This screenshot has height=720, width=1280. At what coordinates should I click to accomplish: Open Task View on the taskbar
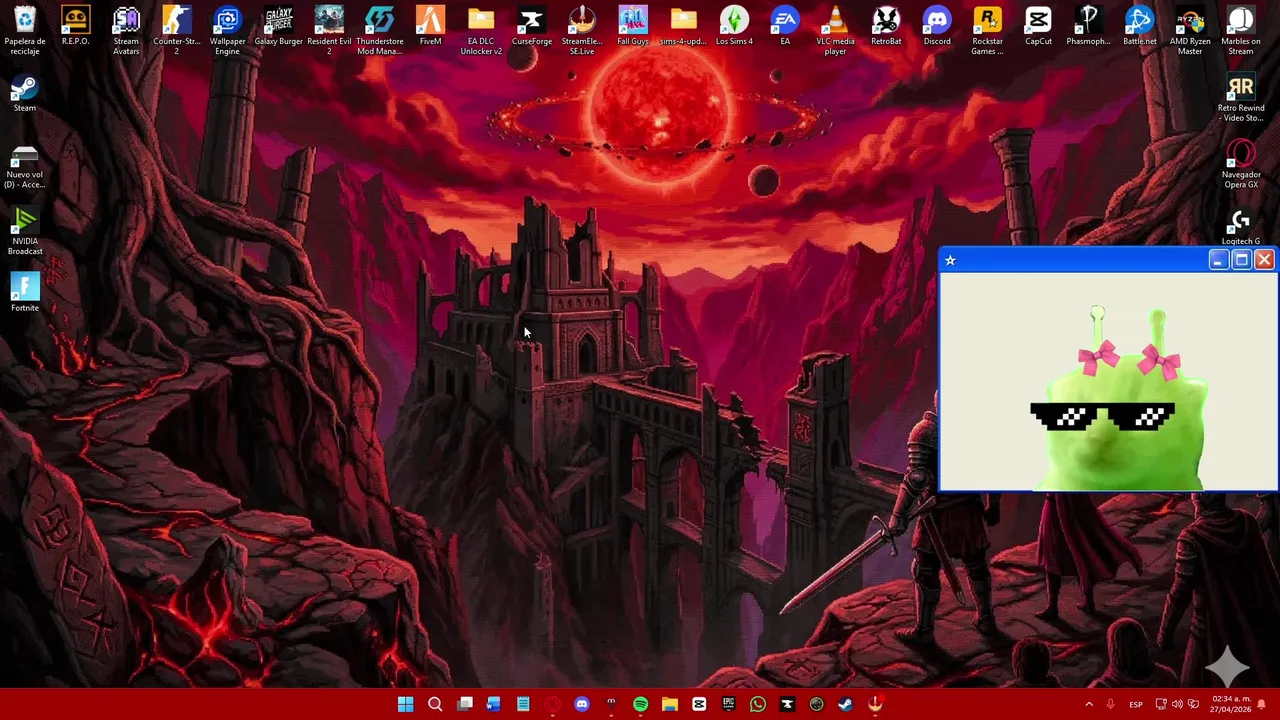coord(465,705)
